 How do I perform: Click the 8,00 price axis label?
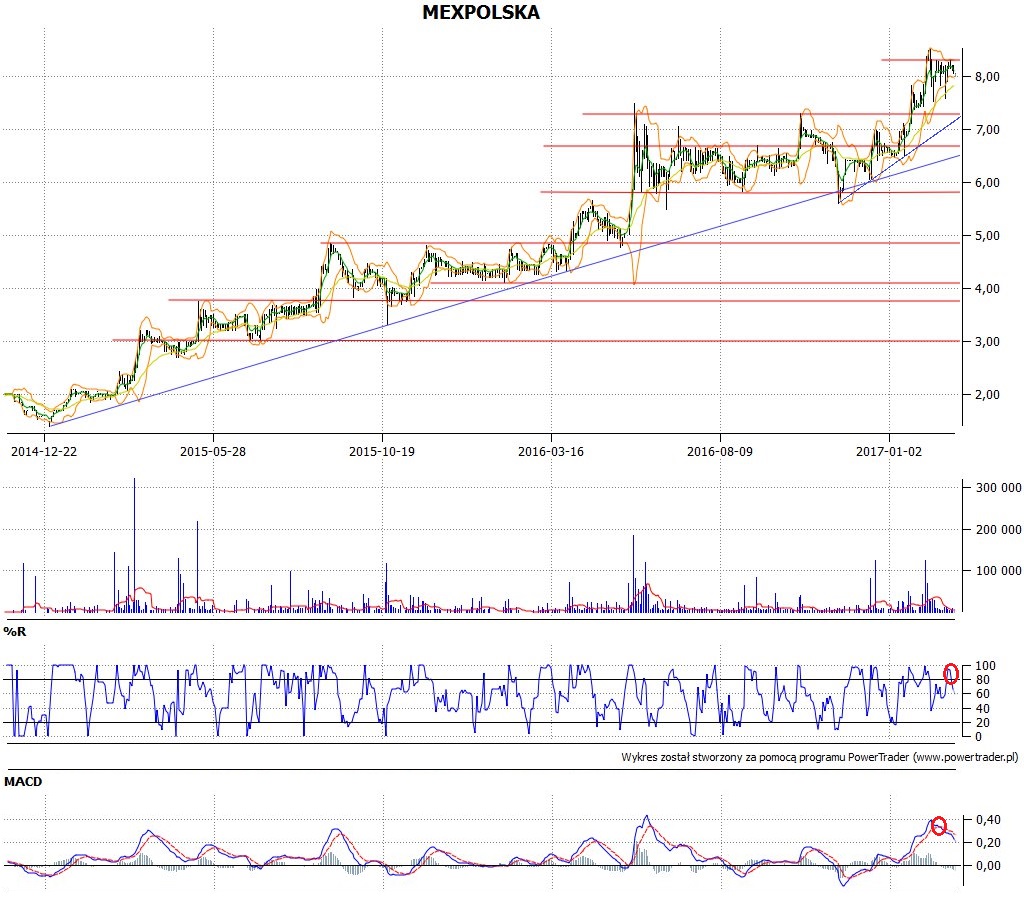[987, 76]
